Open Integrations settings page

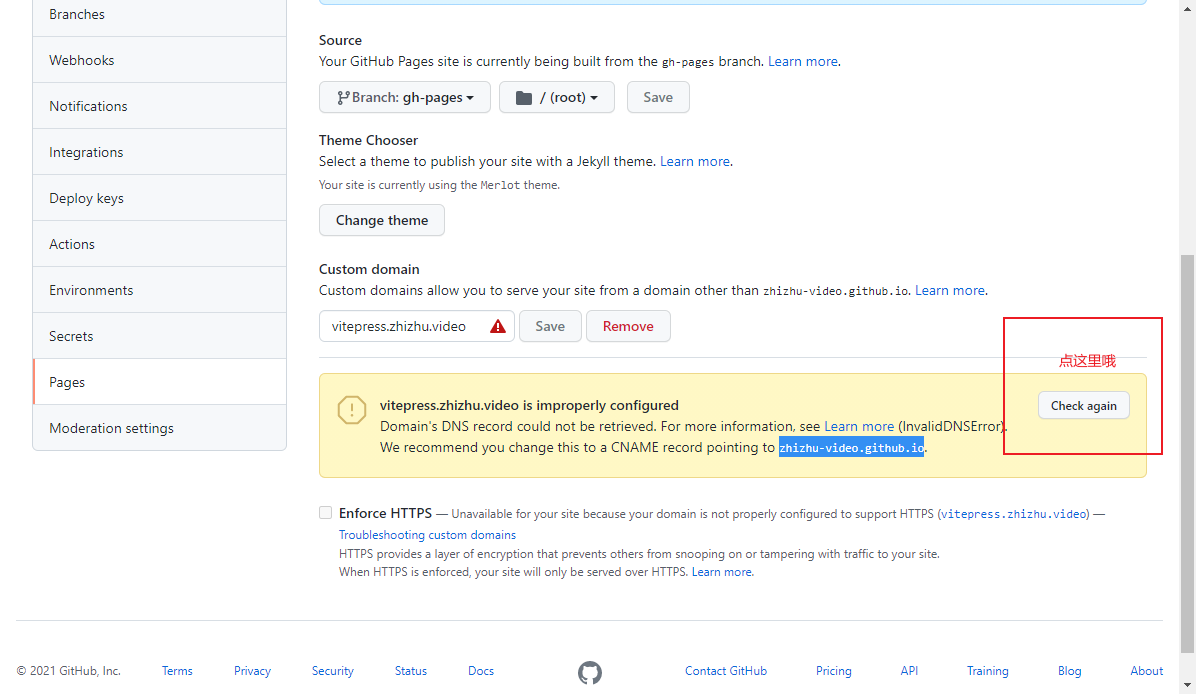point(159,153)
